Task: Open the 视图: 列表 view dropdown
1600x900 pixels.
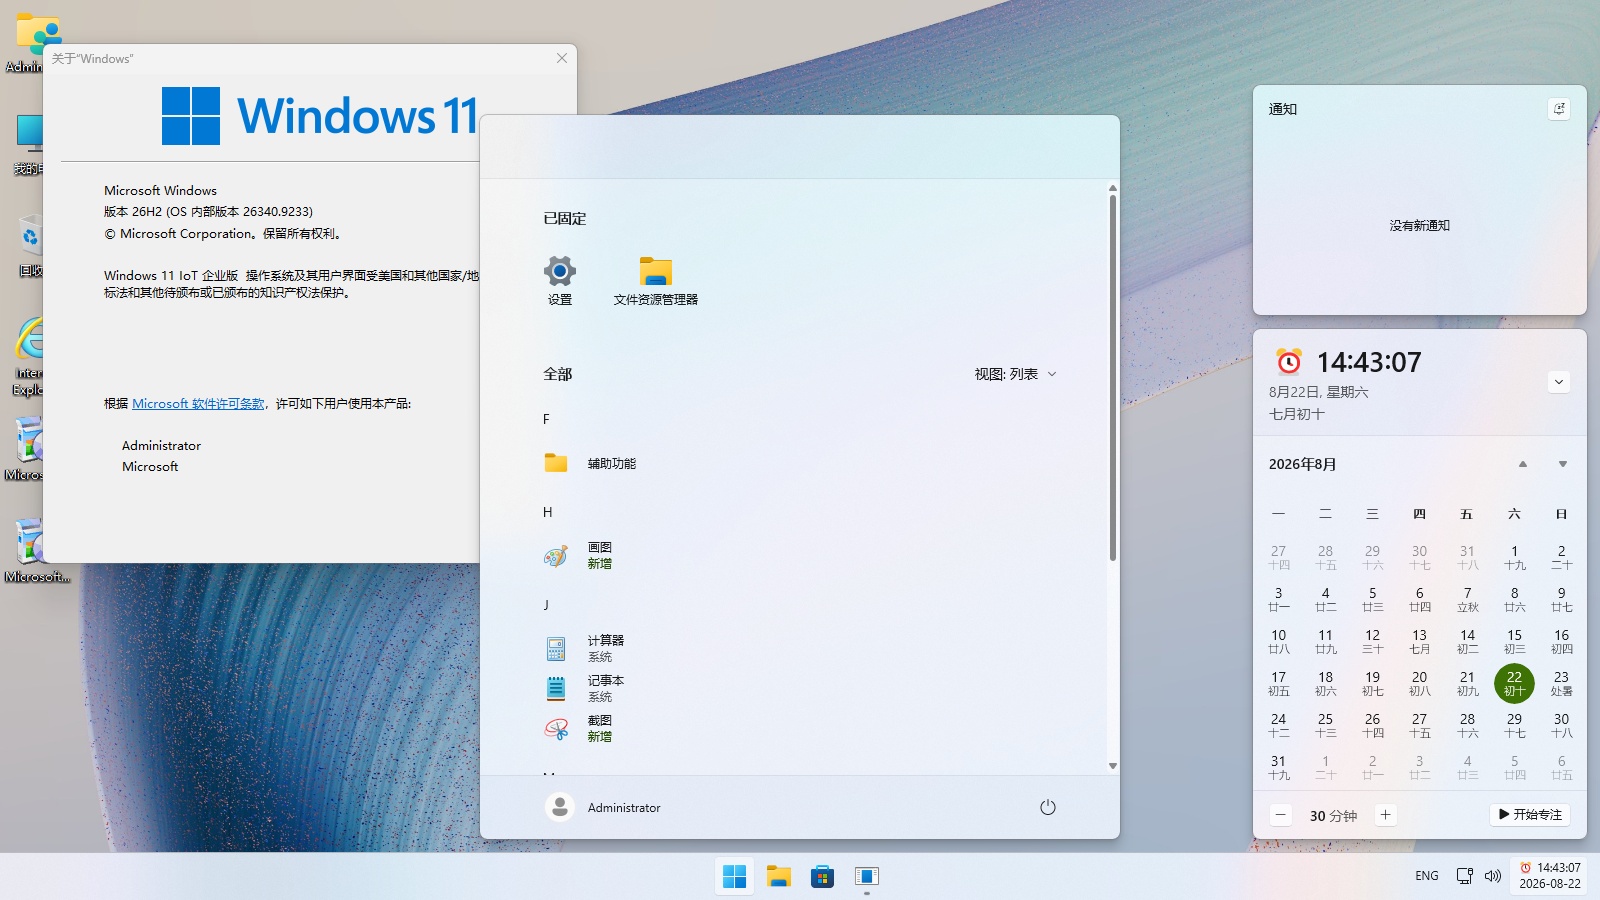Action: click(1016, 374)
